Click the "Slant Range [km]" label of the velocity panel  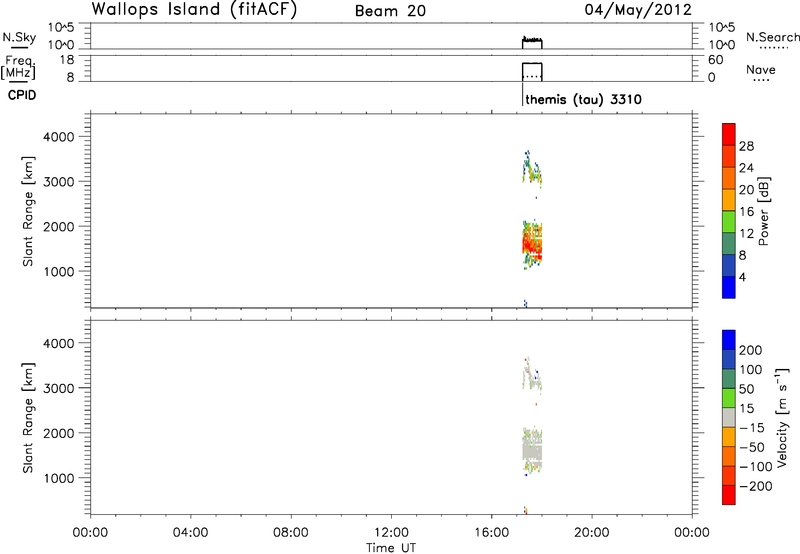click(x=28, y=418)
